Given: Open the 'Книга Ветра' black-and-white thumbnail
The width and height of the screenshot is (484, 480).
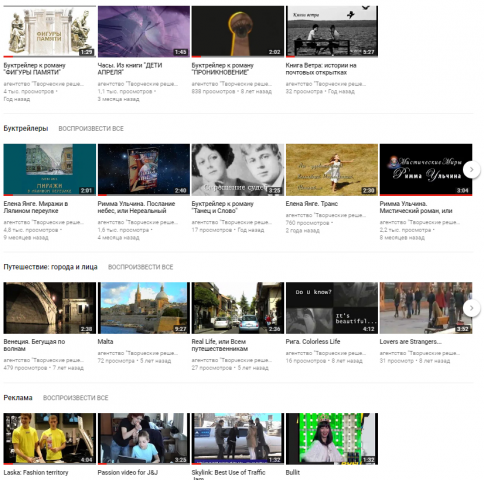Looking at the screenshot, I should [332, 31].
